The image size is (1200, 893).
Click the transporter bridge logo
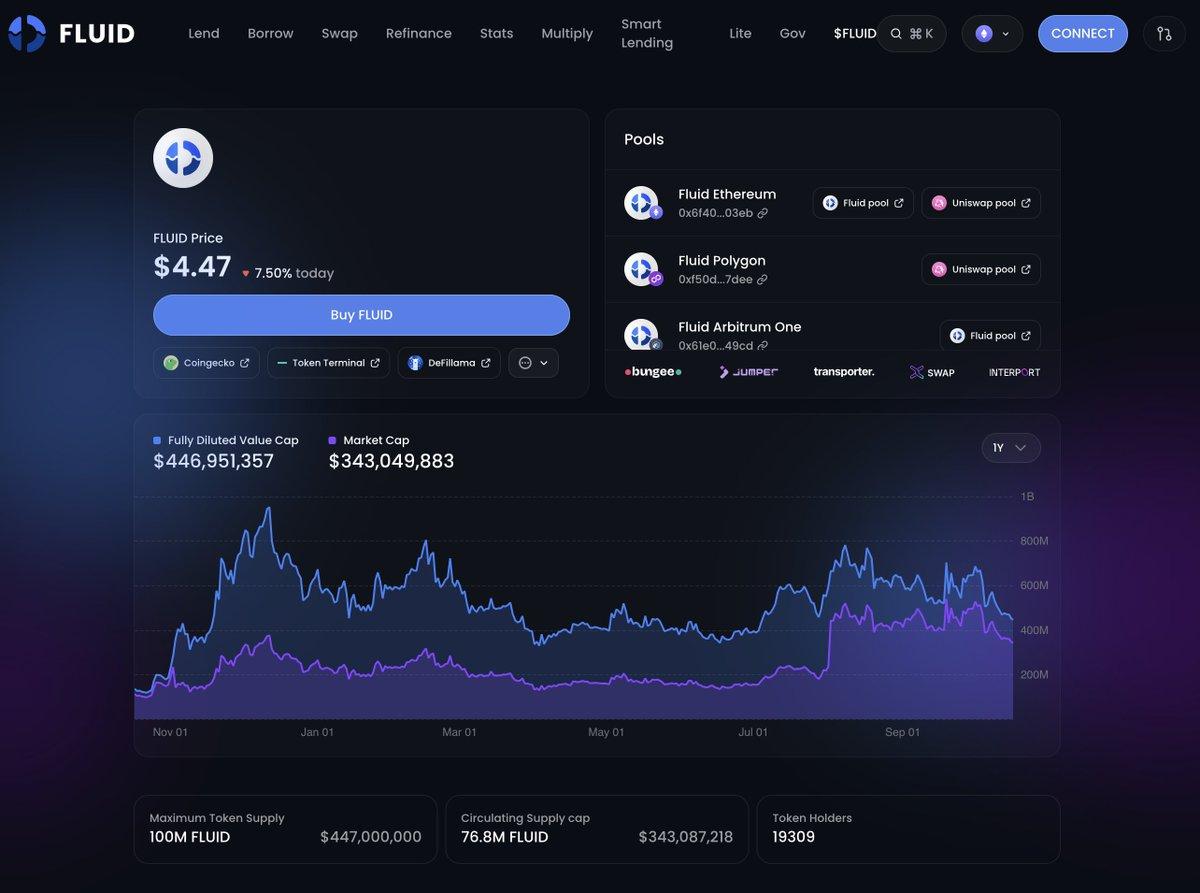point(843,371)
